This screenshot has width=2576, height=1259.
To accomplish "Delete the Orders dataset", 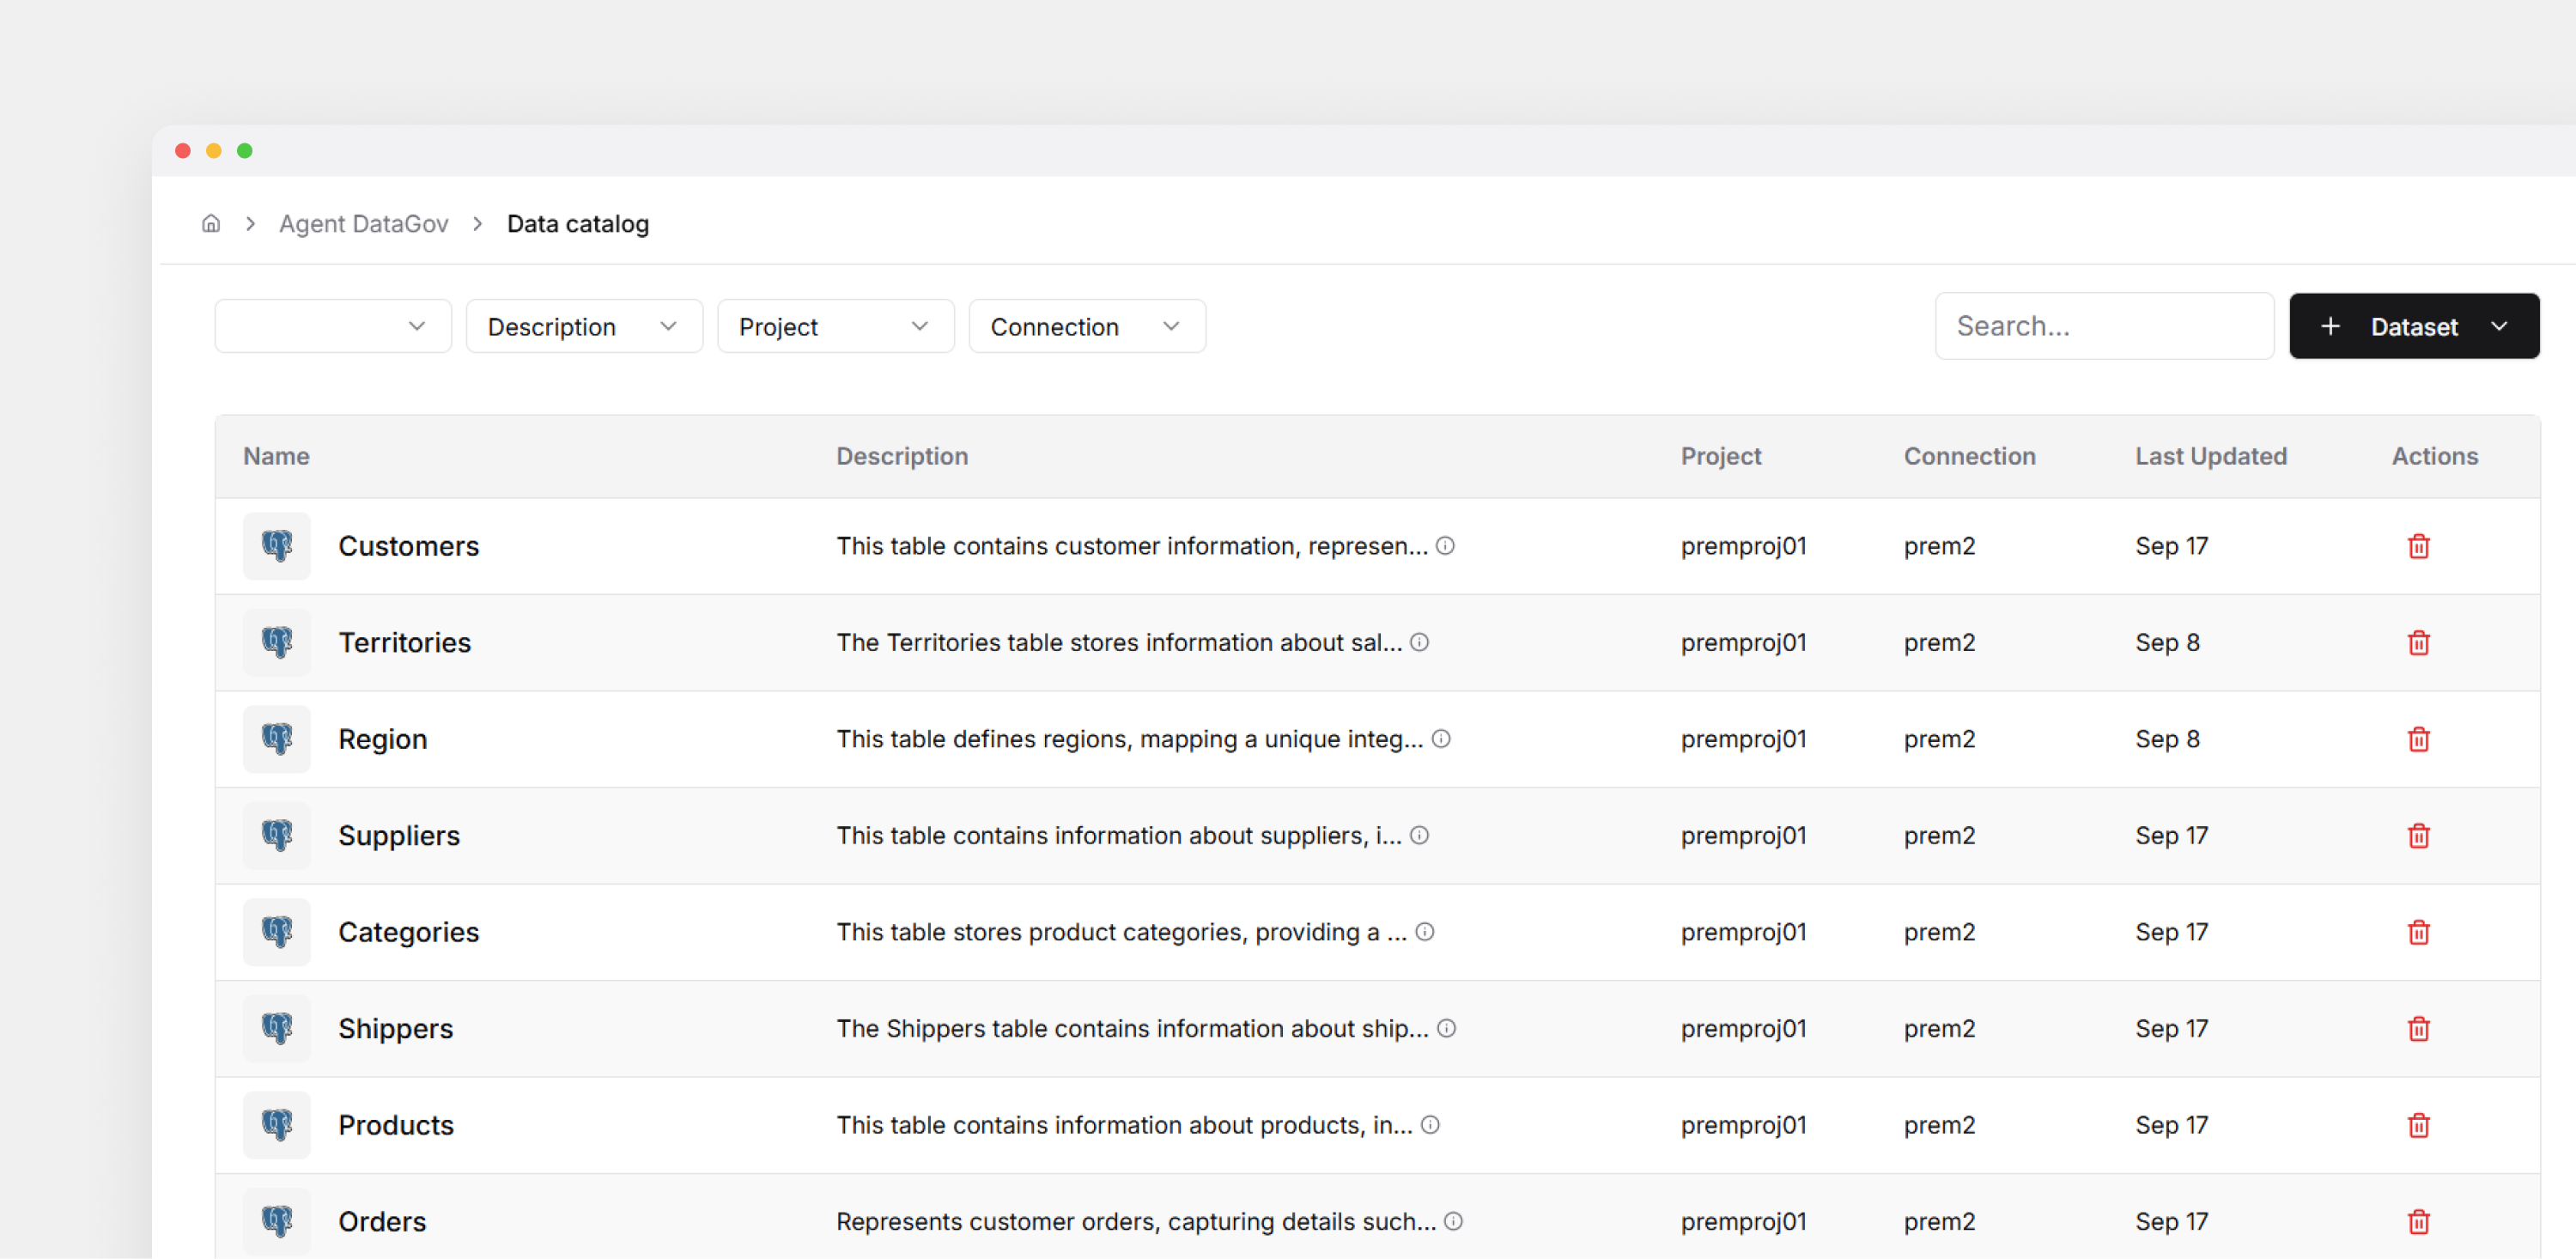I will 2417,1220.
